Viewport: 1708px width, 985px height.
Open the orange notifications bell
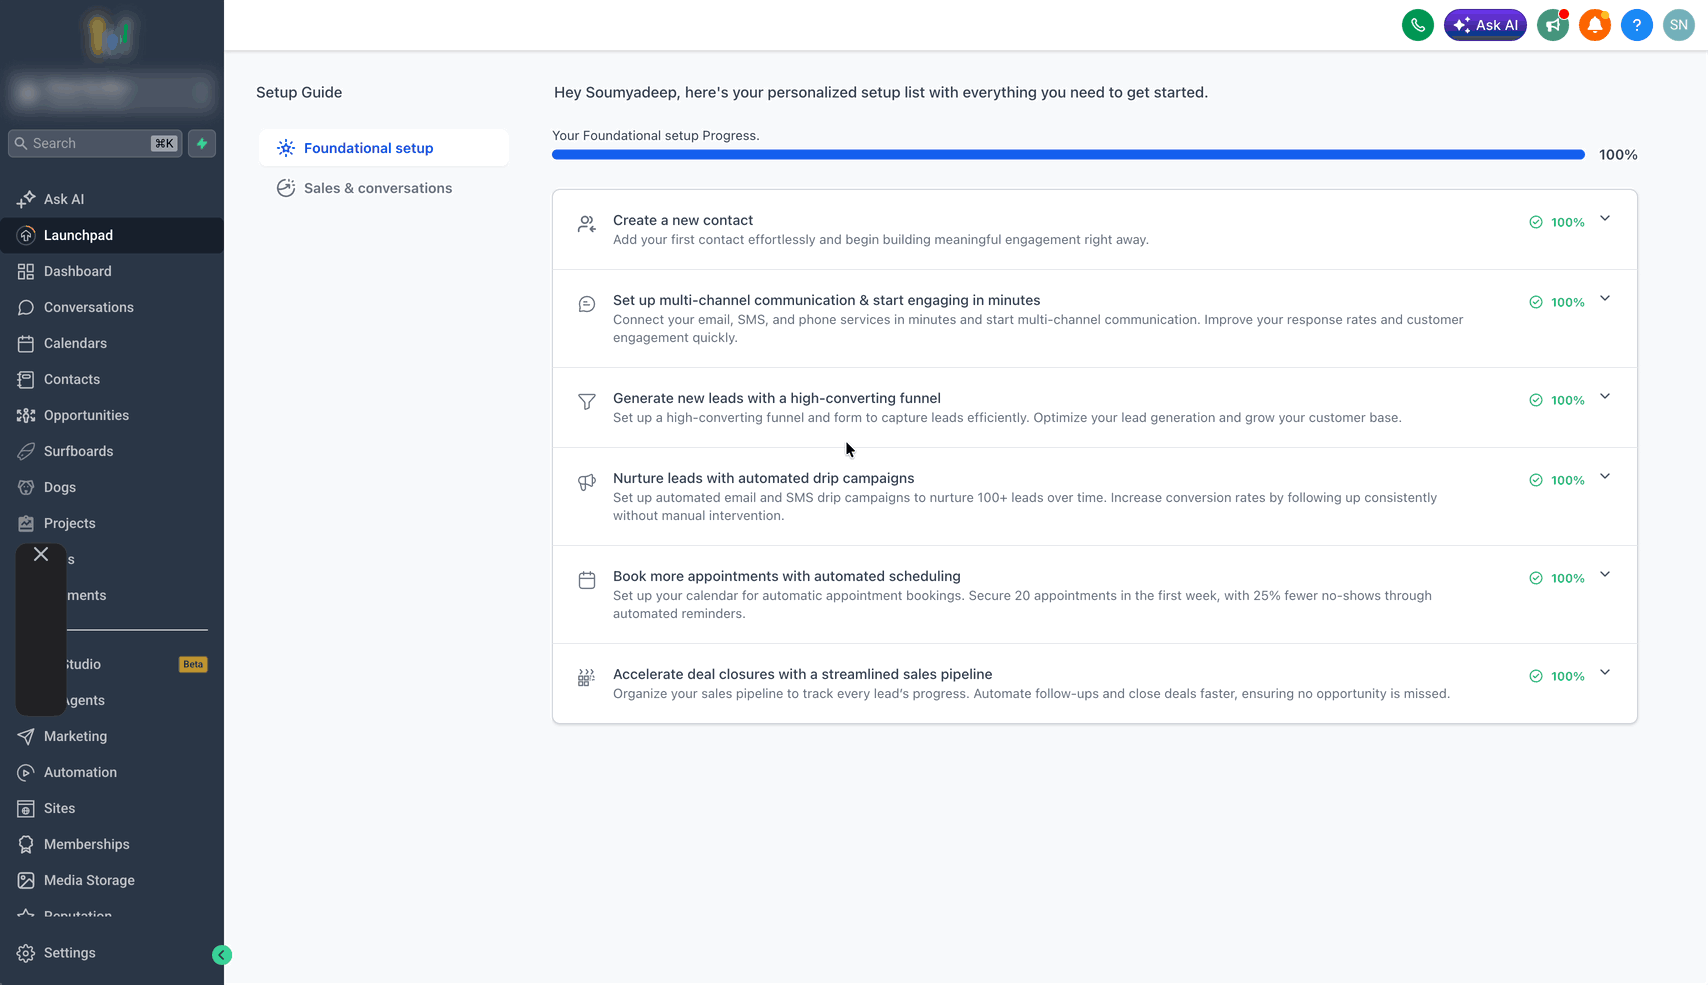click(x=1595, y=25)
